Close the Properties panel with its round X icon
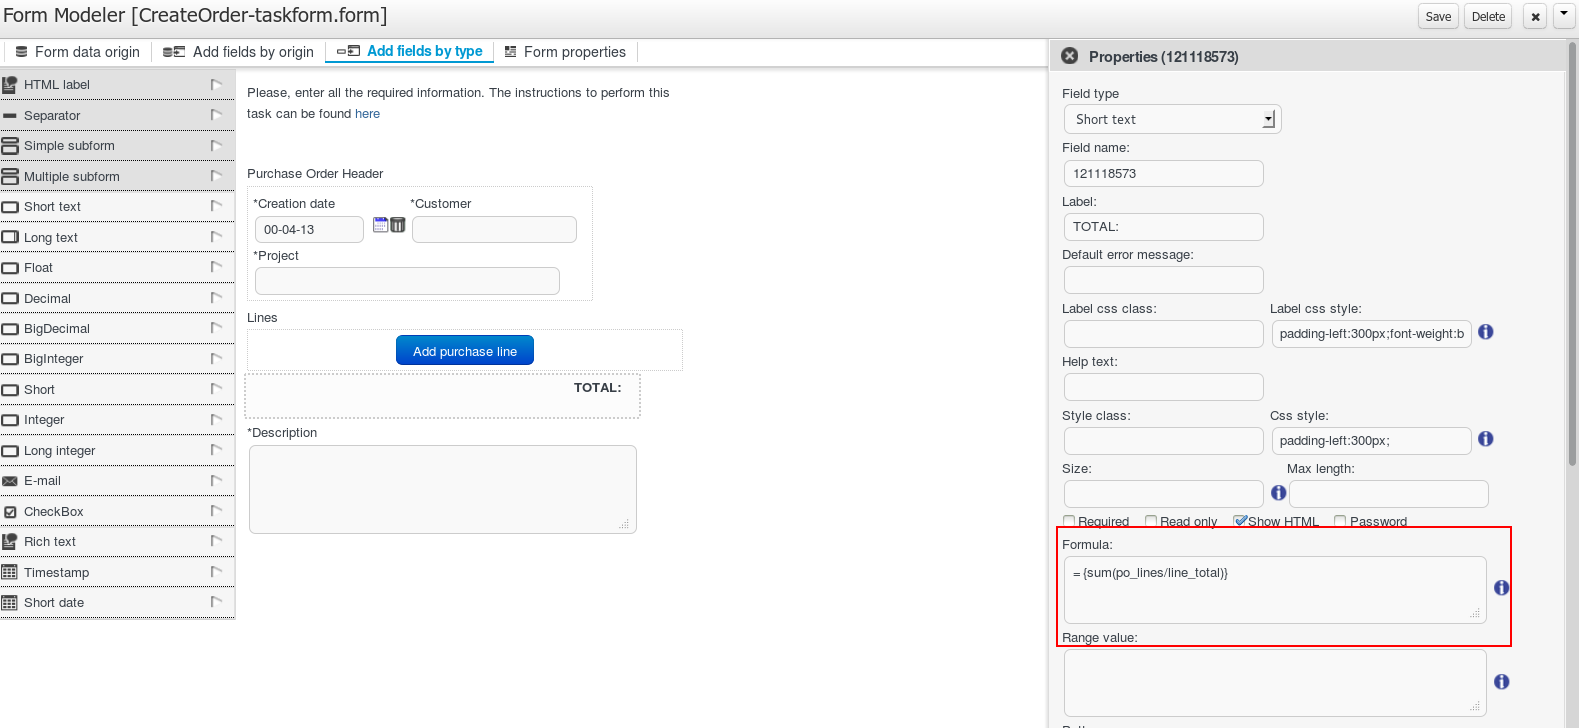Screen dimensions: 1579x728 tap(1069, 56)
